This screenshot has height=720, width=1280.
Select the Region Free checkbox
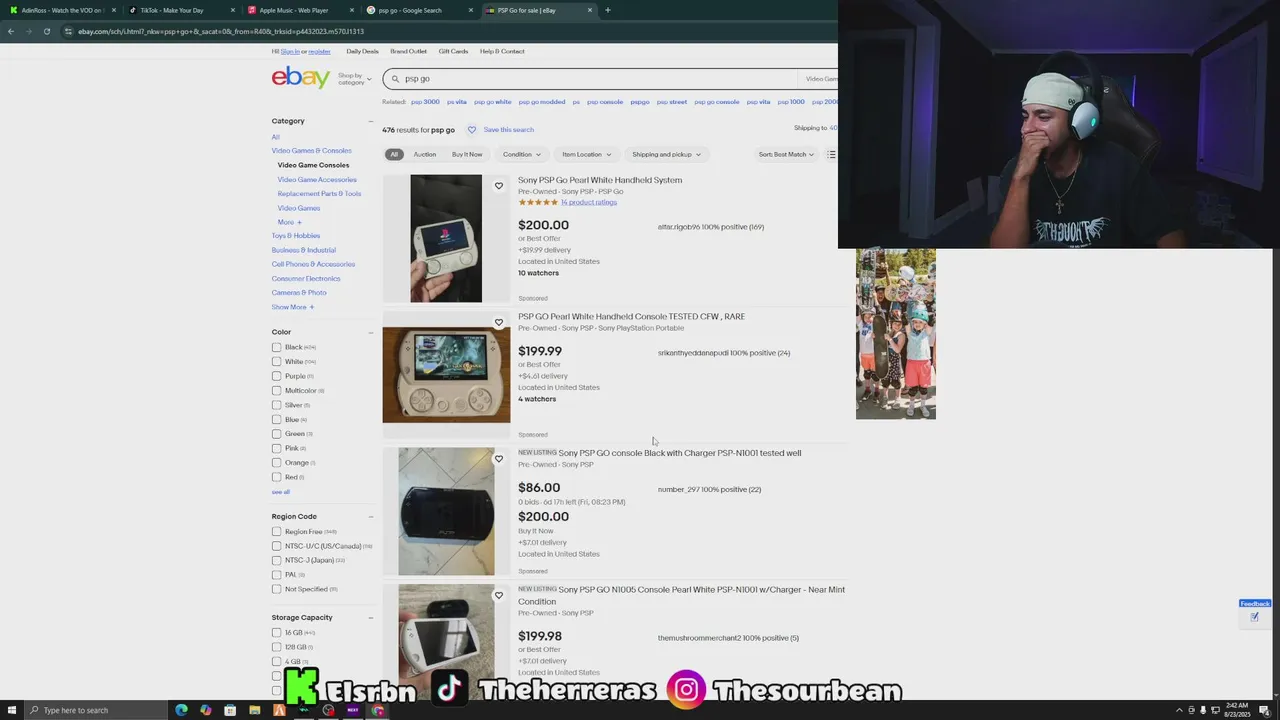(276, 531)
